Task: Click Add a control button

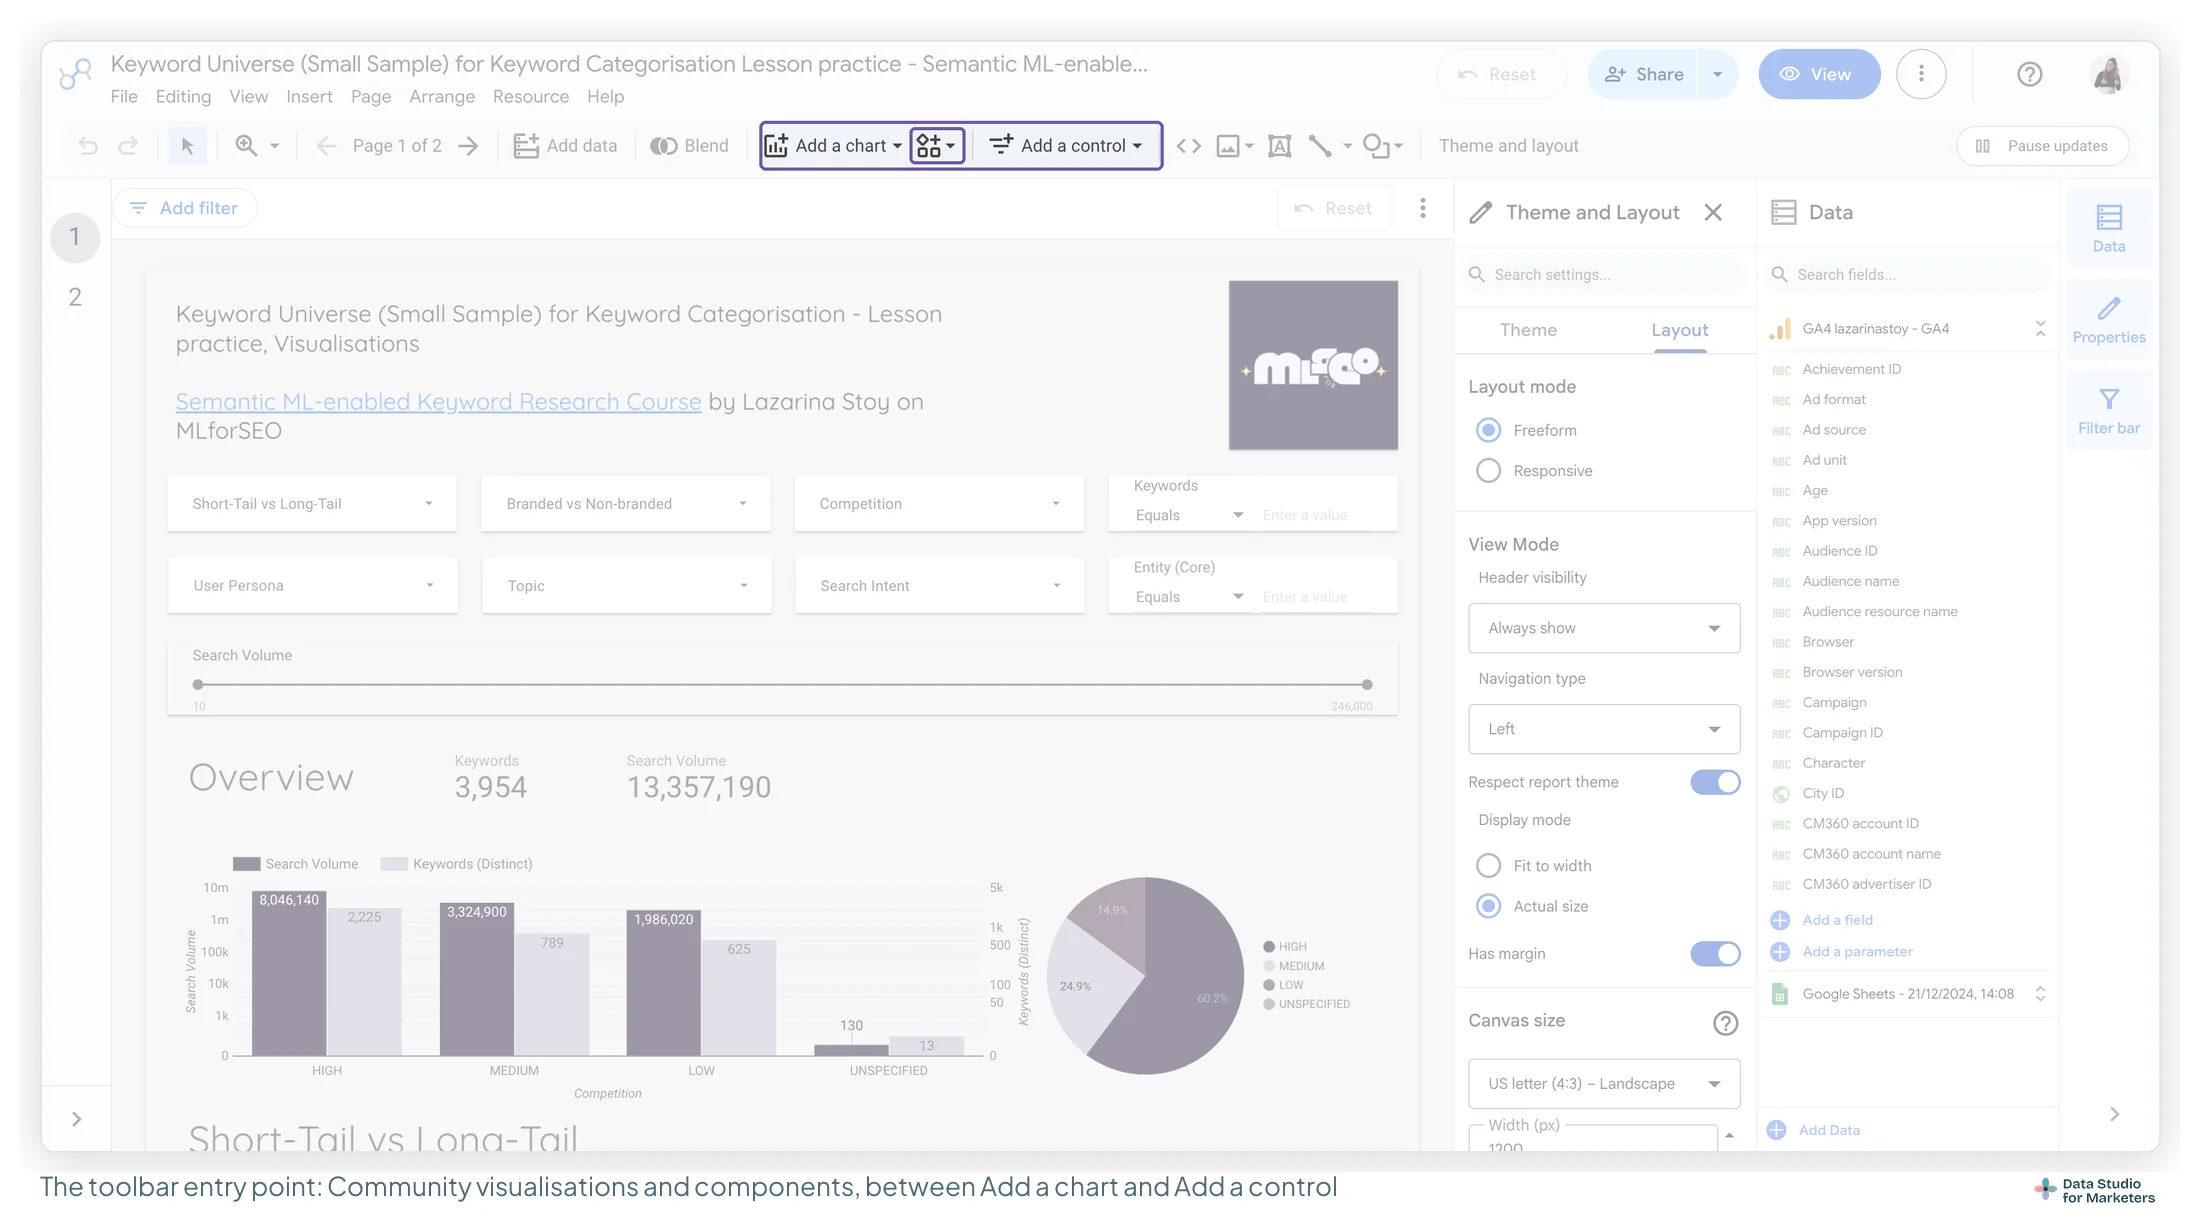Action: (1066, 146)
